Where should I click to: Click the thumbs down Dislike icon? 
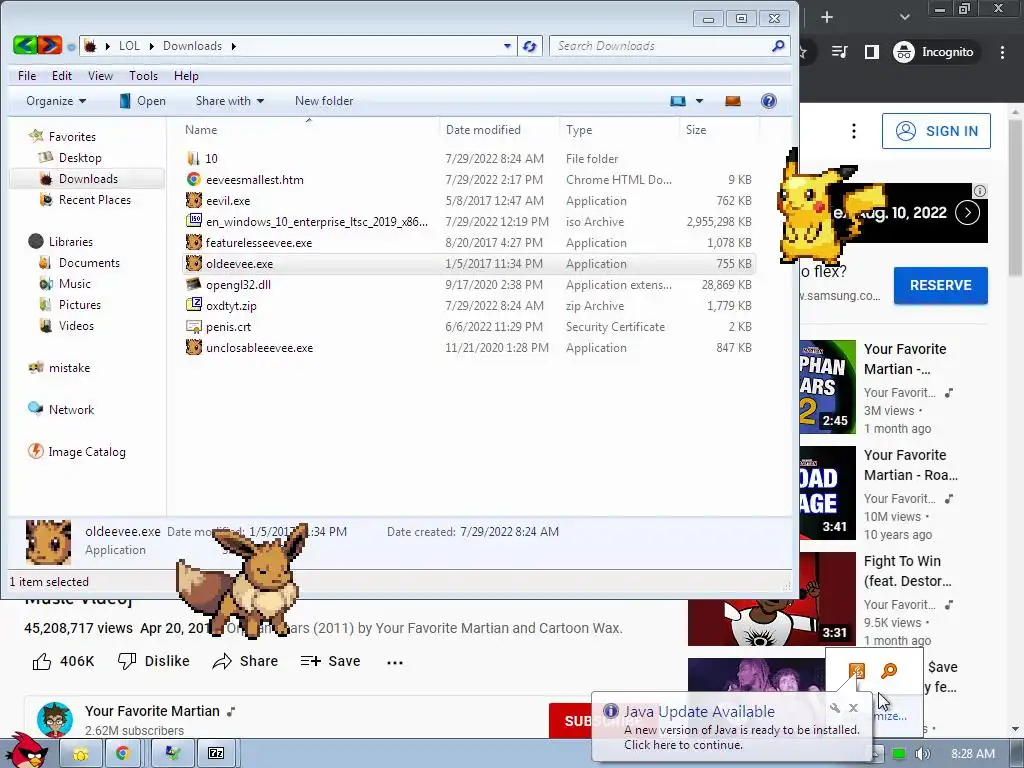[x=127, y=662]
